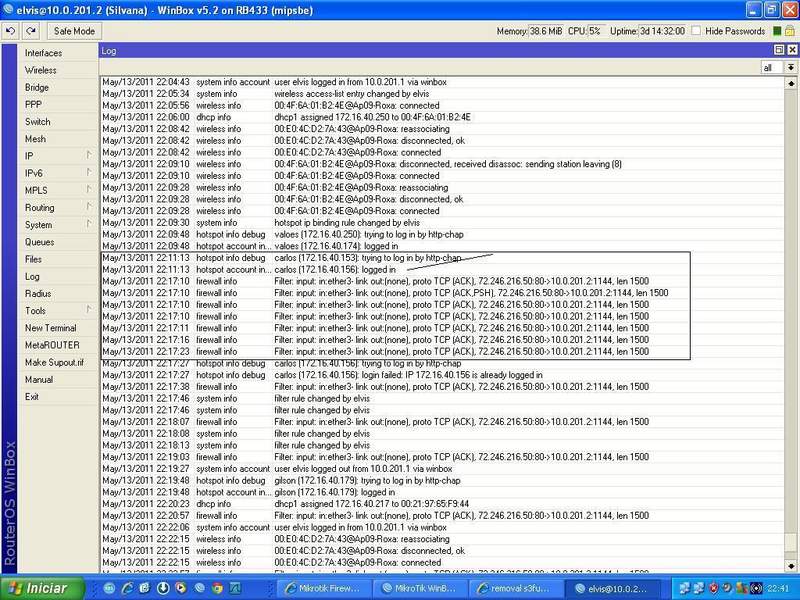
Task: Select 'login failed: IP 172.16.40.156 is already logged in' row
Action: click(442, 375)
